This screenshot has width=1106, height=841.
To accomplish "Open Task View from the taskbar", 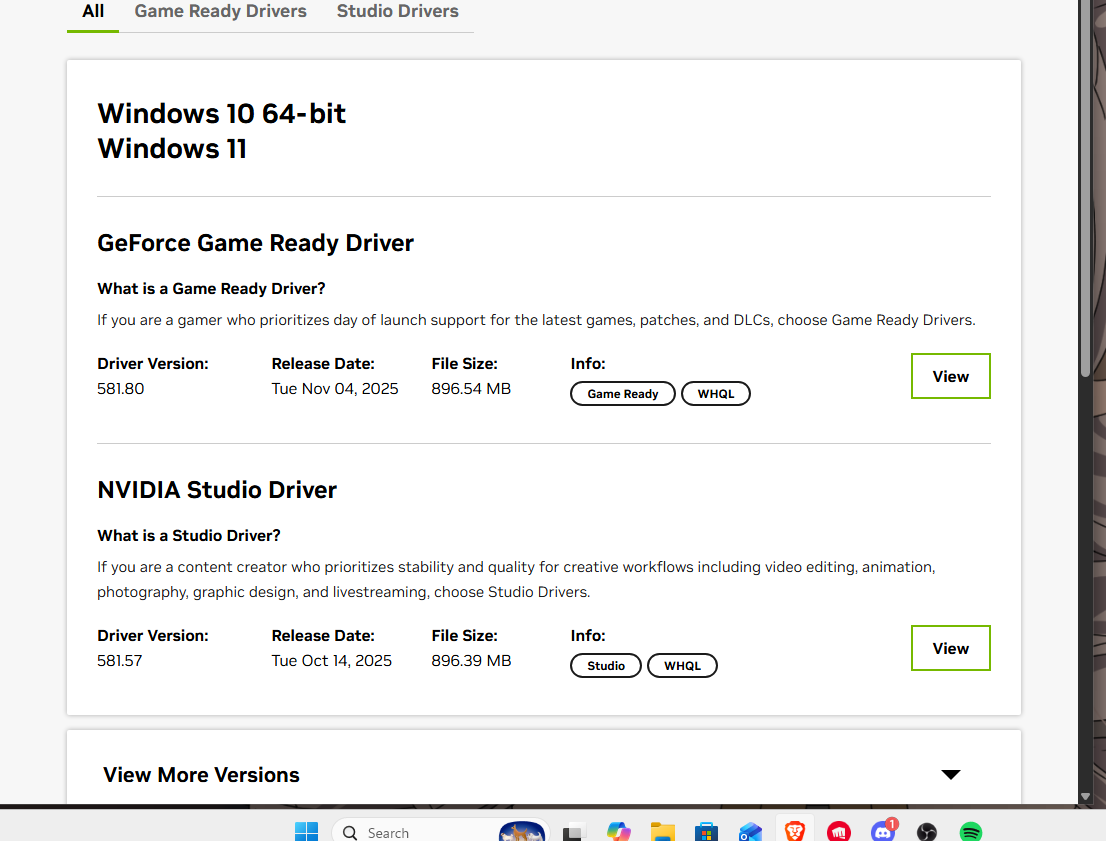I will coord(574,832).
